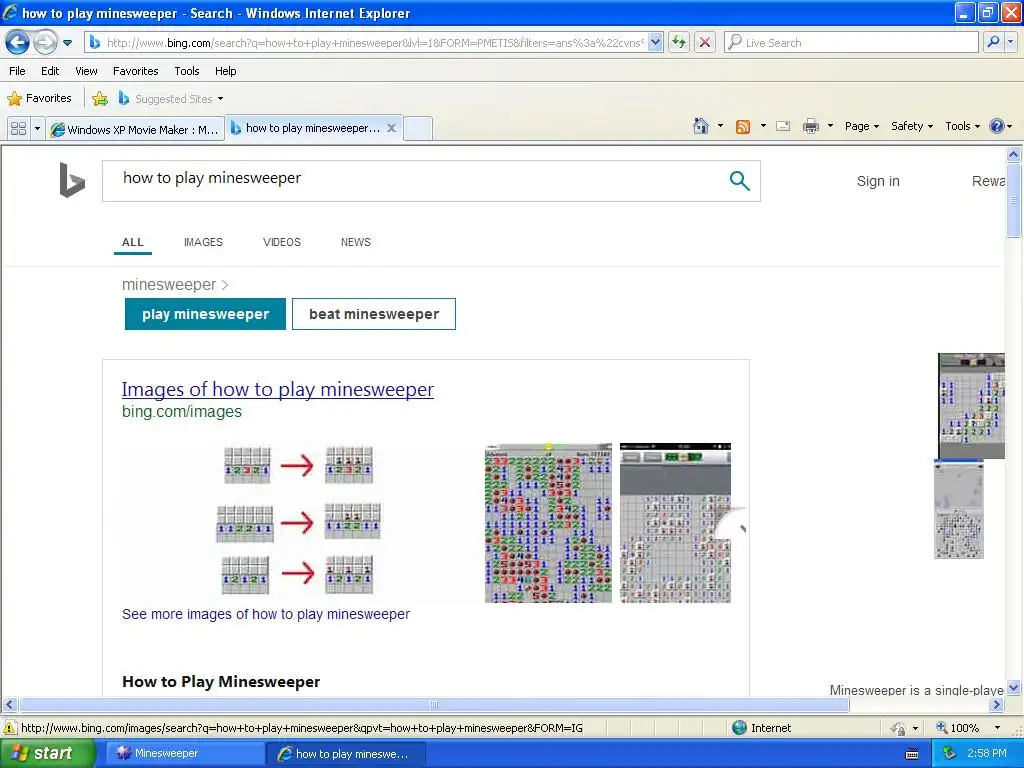Click the red Stop loading icon

coord(705,43)
